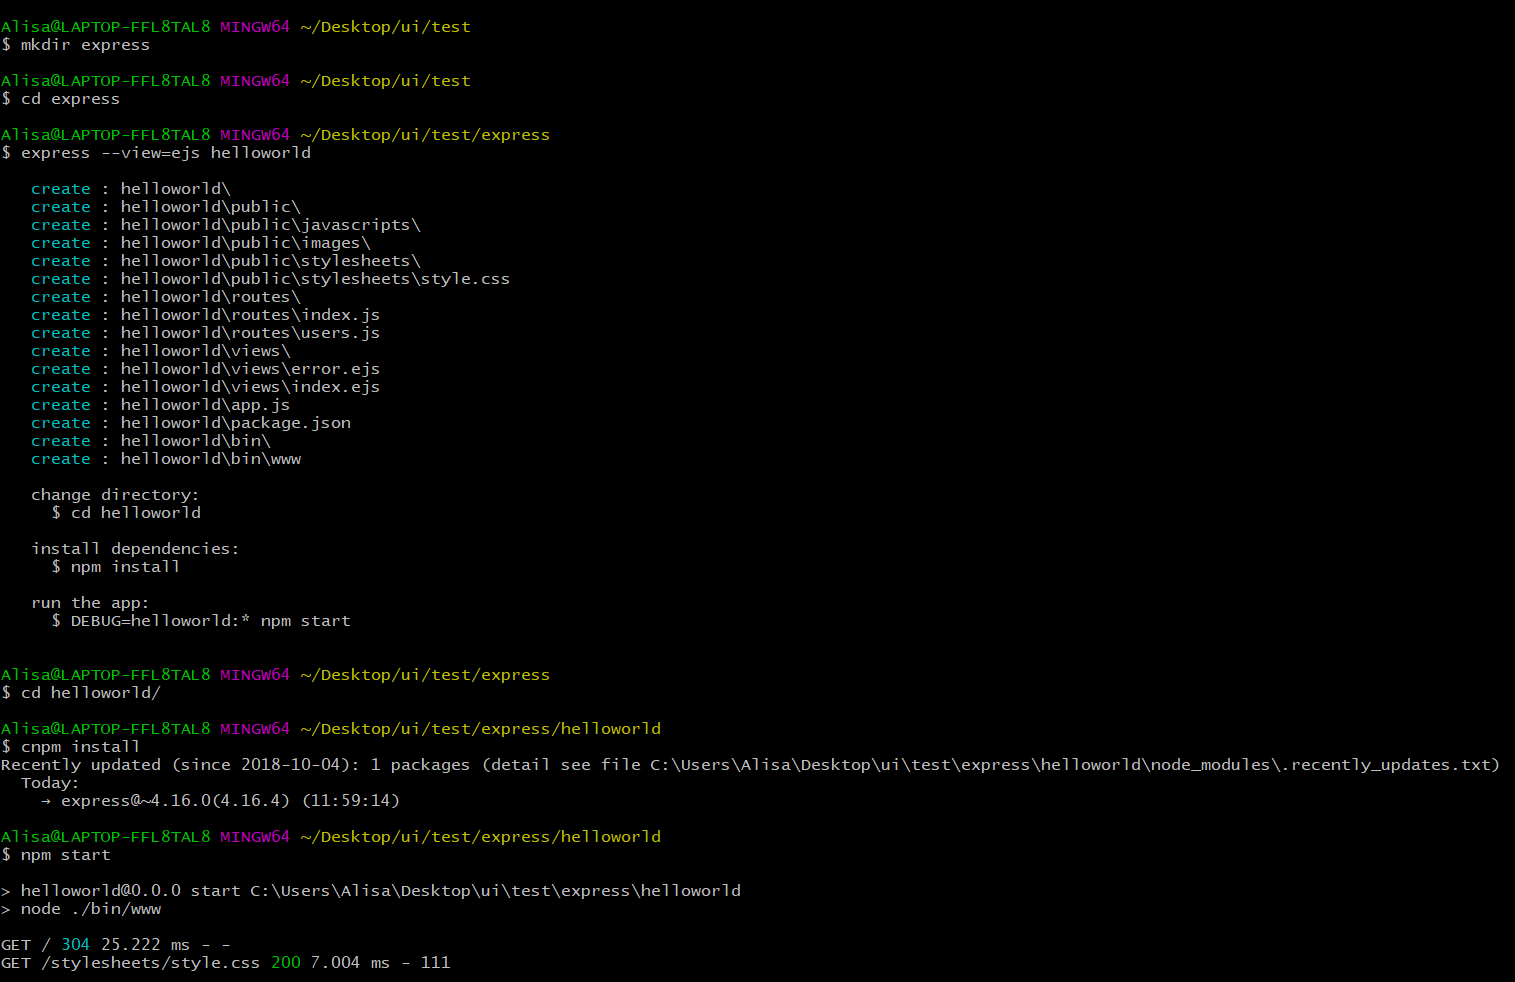The image size is (1515, 982).
Task: Click the 'mkdir express' command line
Action: 76,45
